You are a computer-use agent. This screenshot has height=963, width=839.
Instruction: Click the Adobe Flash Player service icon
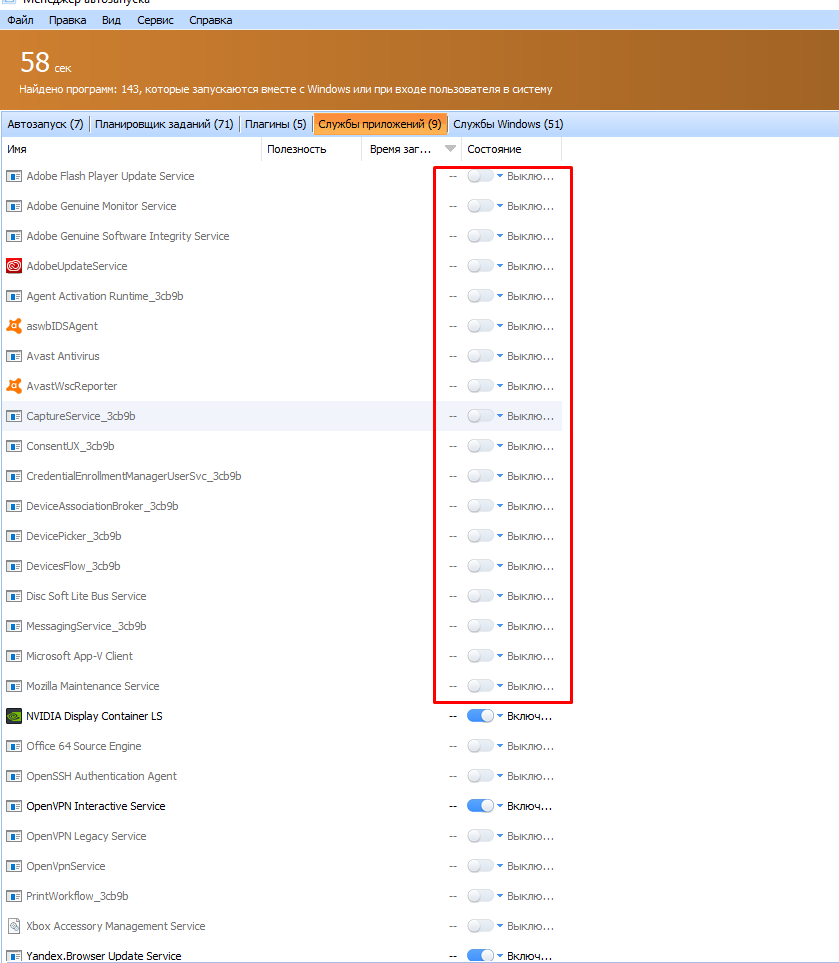pyautogui.click(x=14, y=176)
